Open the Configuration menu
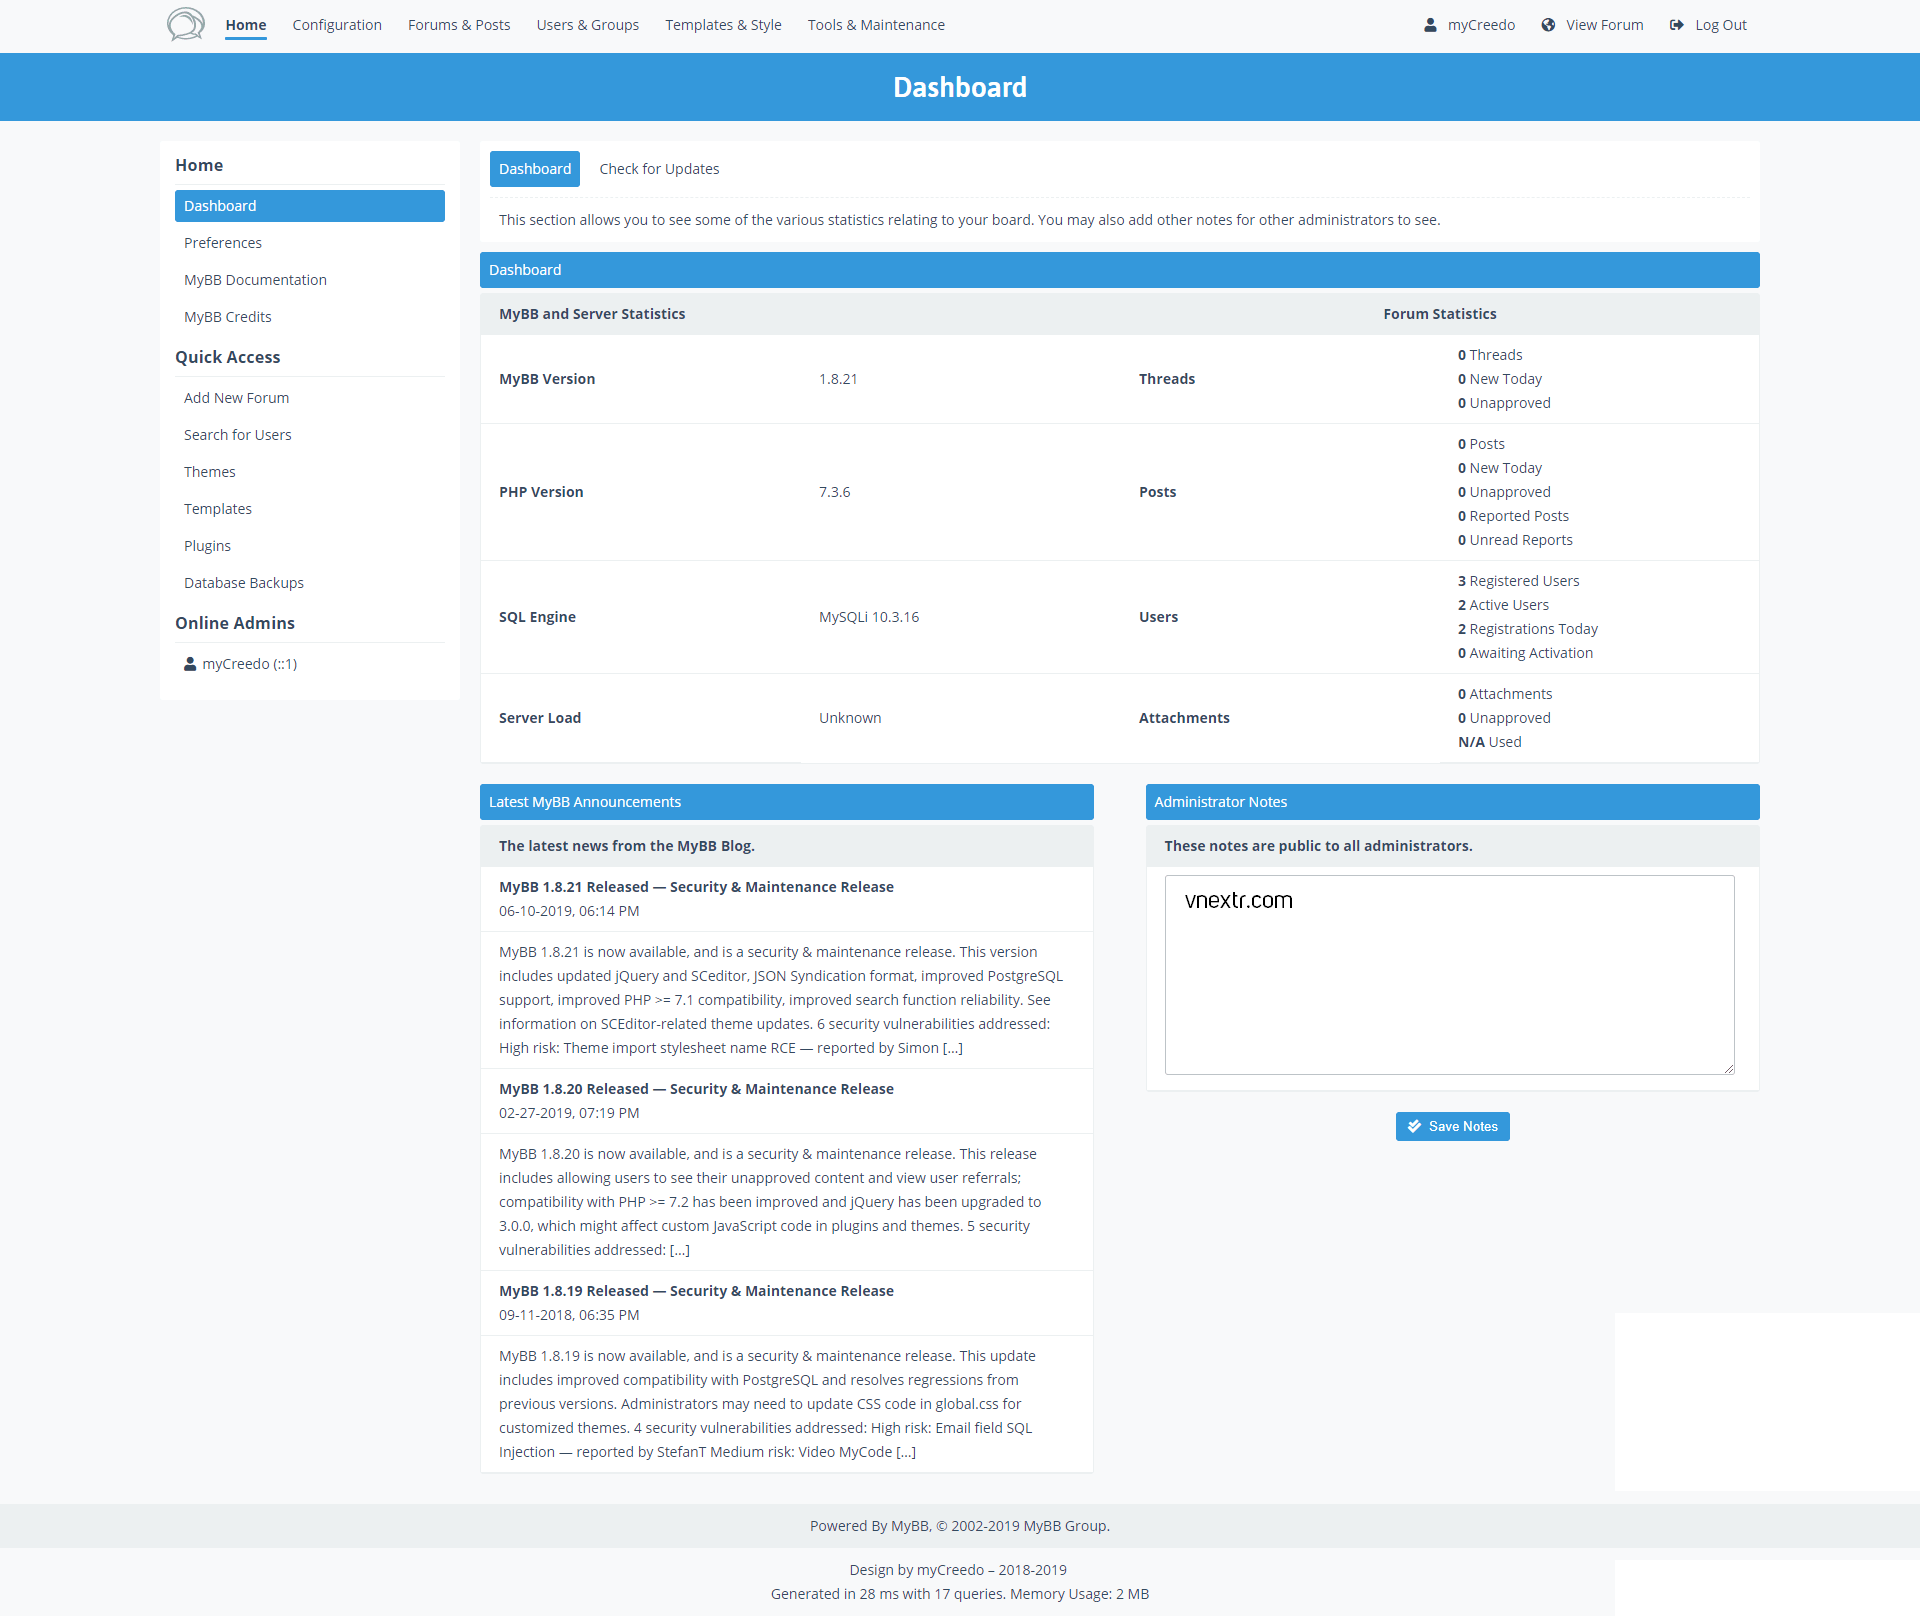This screenshot has height=1616, width=1920. [337, 25]
